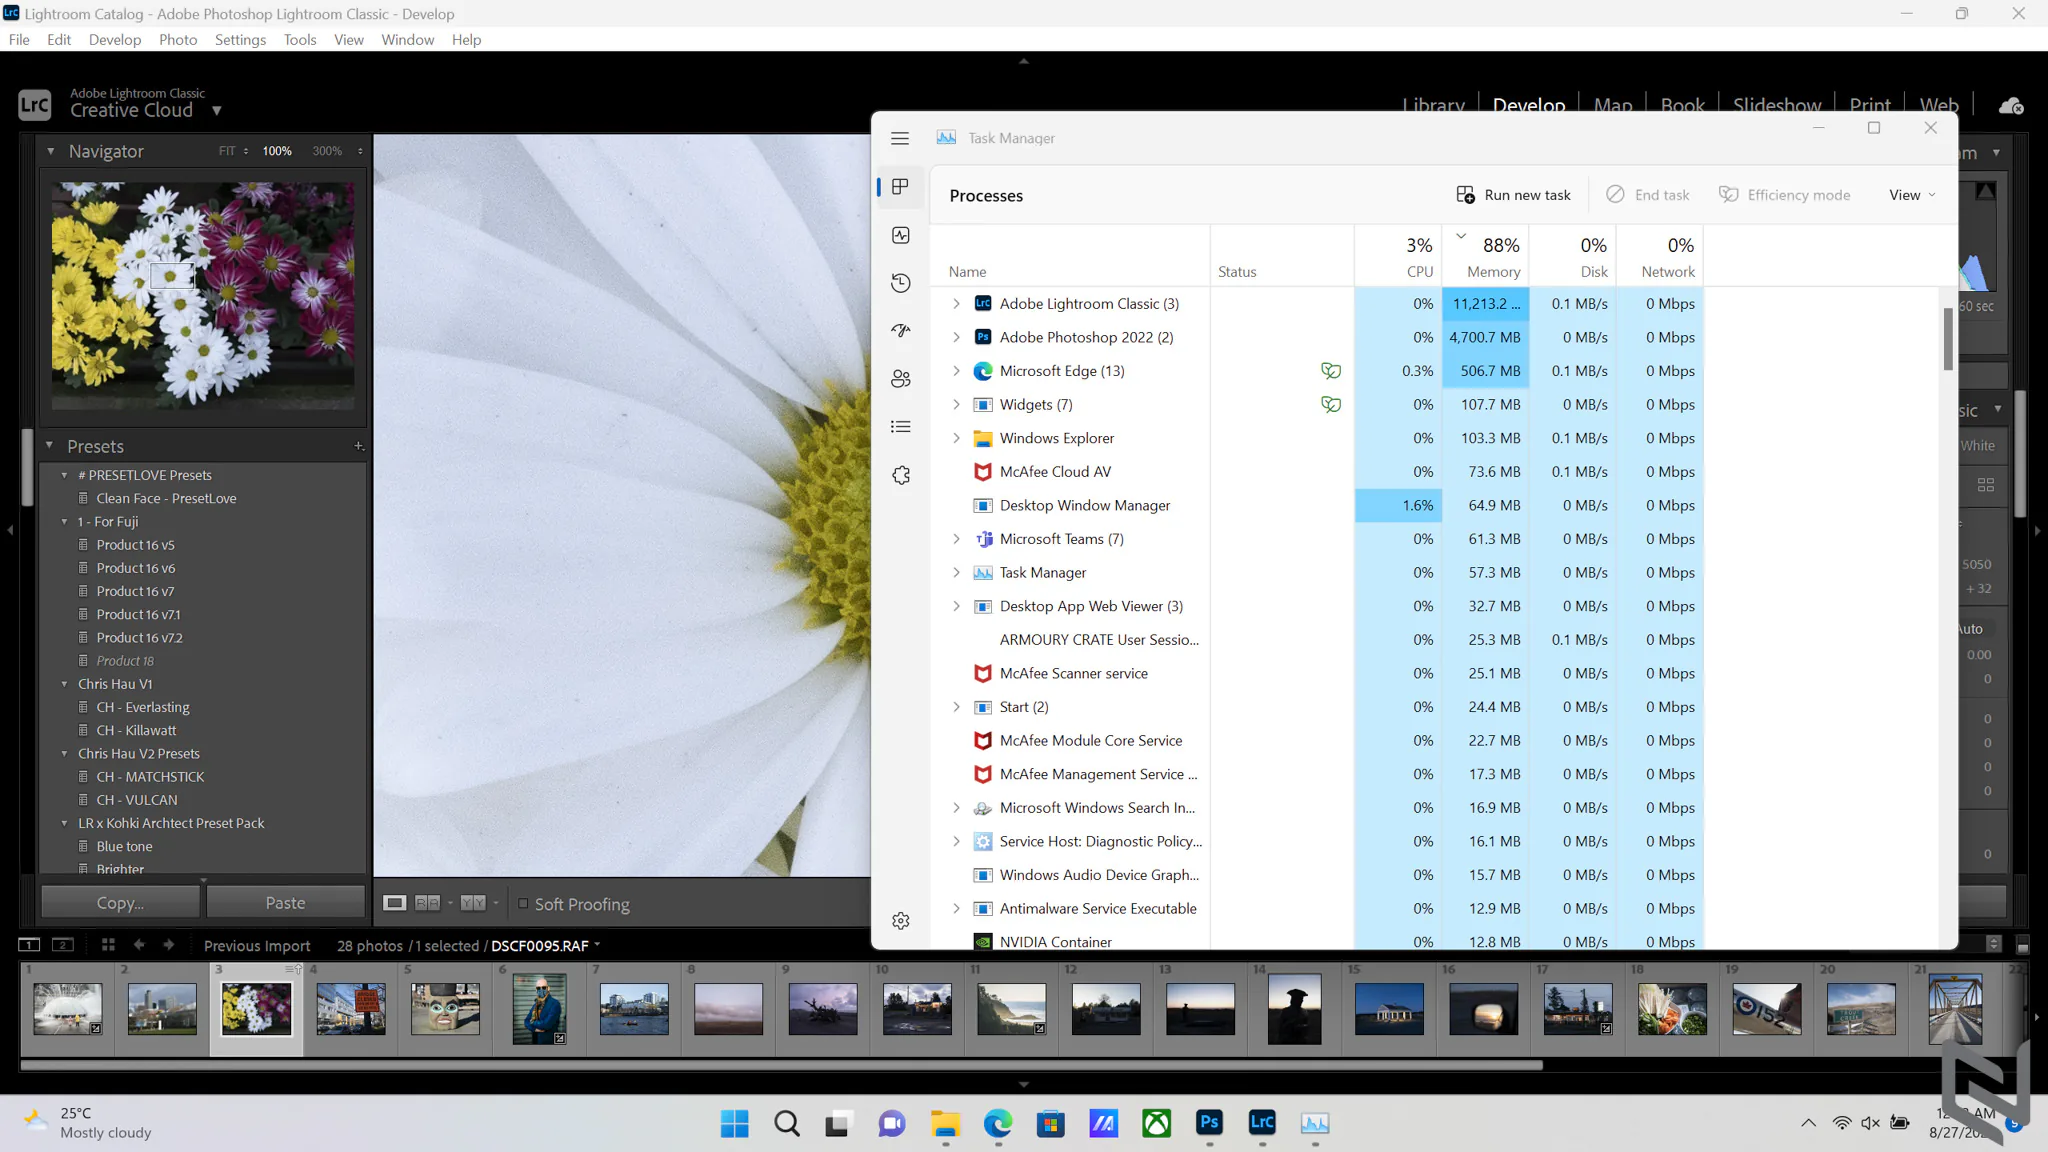Toggle Before/After top-bottom YY view

(473, 903)
